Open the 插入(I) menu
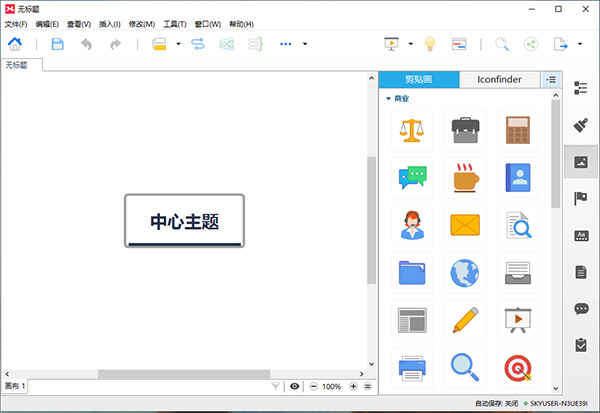The height and width of the screenshot is (413, 600). coord(110,23)
